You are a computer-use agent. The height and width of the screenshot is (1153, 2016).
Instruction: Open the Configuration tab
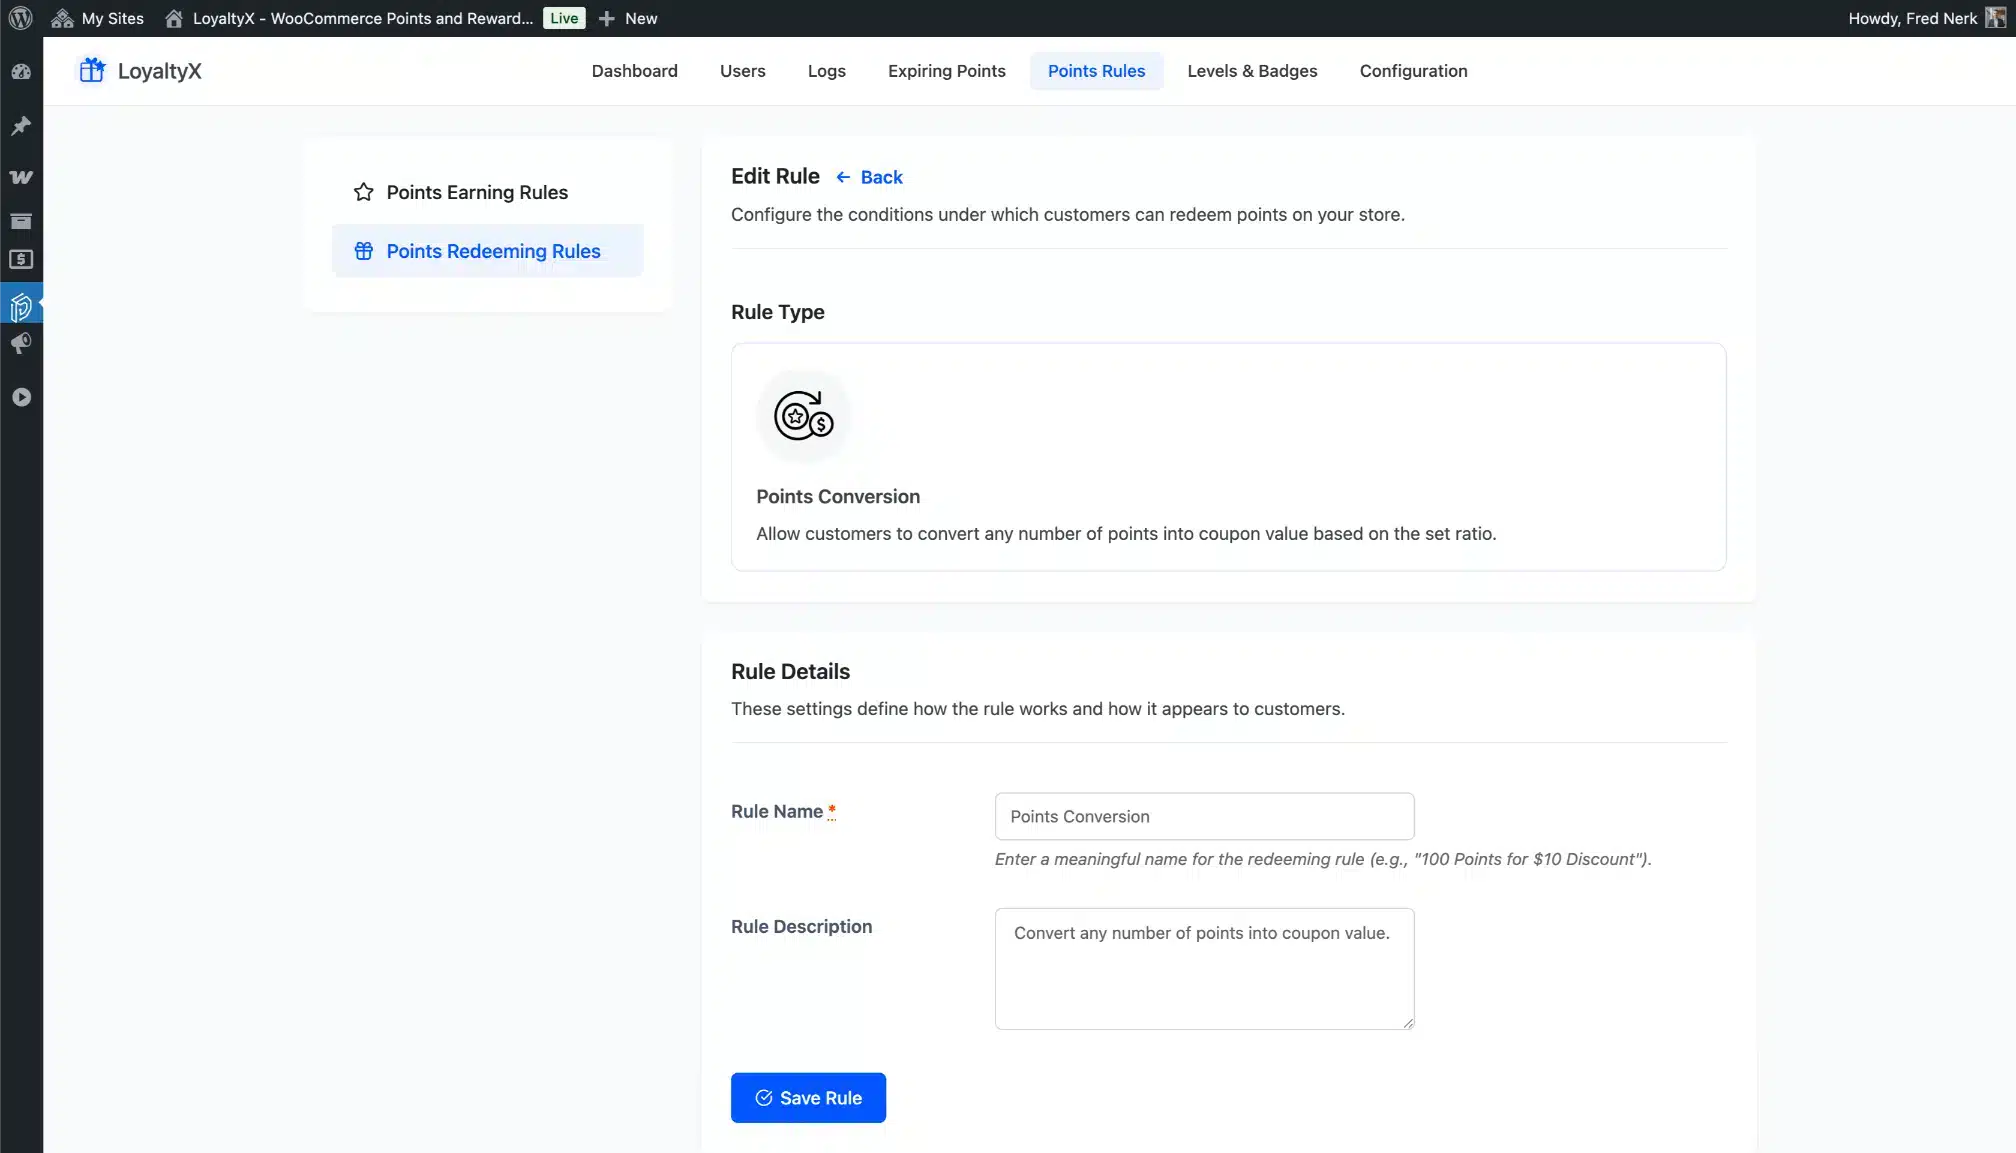[x=1413, y=71]
